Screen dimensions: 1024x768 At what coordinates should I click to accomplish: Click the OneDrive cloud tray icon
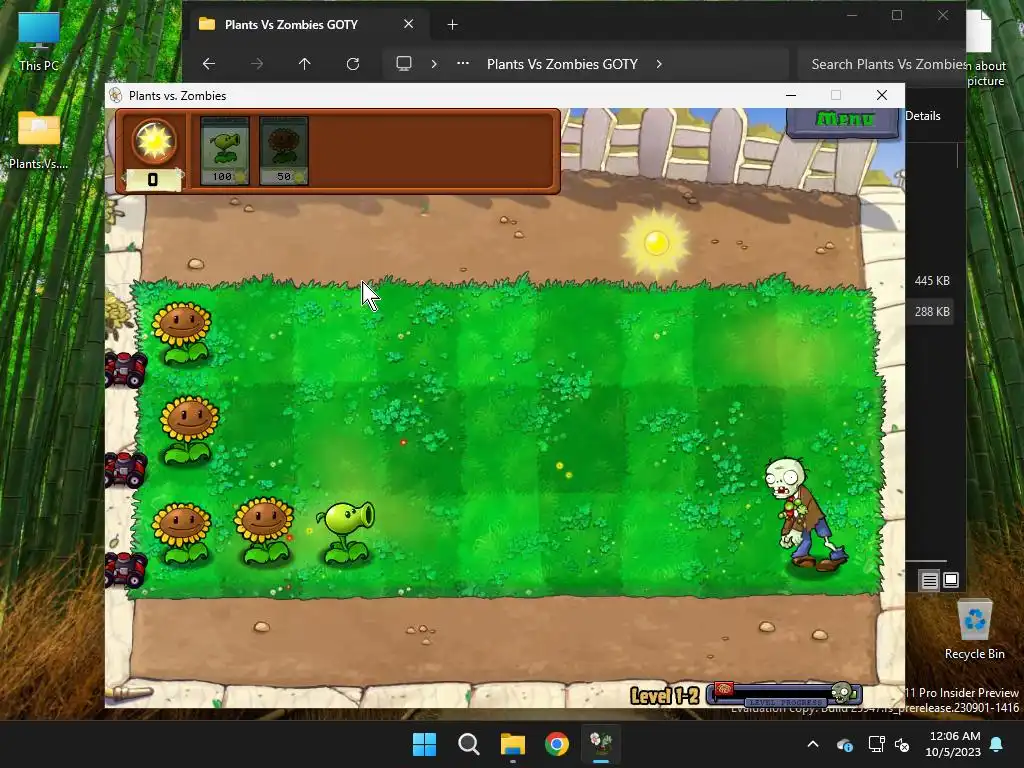click(844, 744)
